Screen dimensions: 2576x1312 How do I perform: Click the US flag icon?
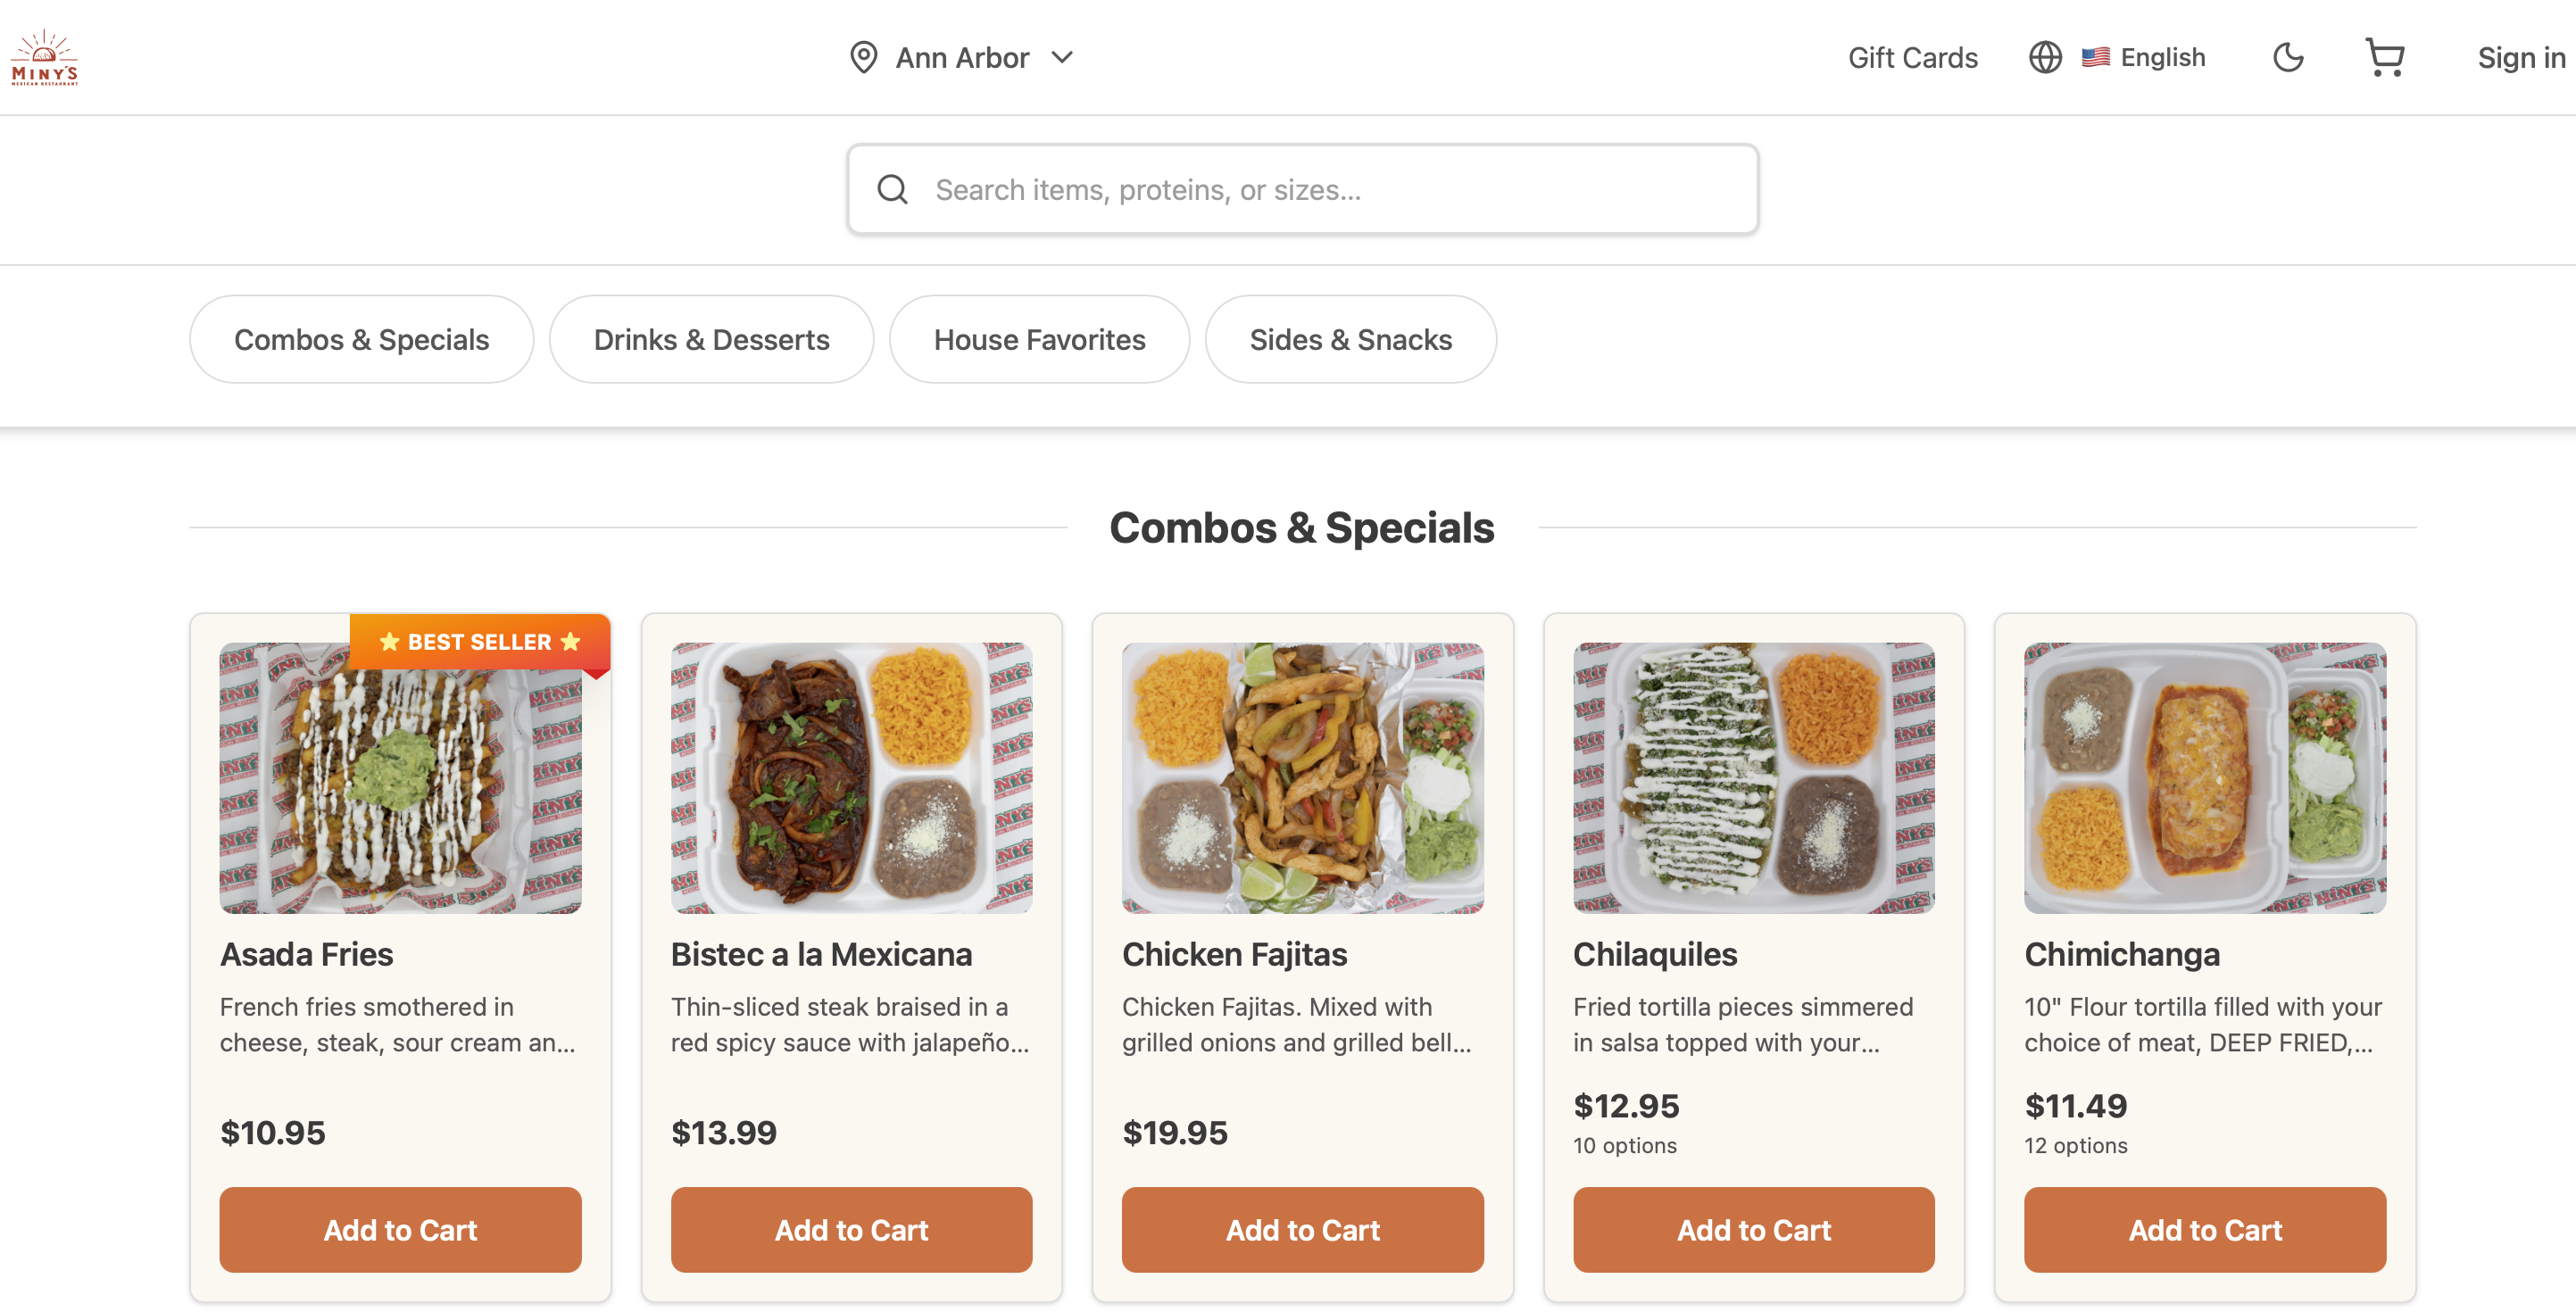click(2095, 58)
